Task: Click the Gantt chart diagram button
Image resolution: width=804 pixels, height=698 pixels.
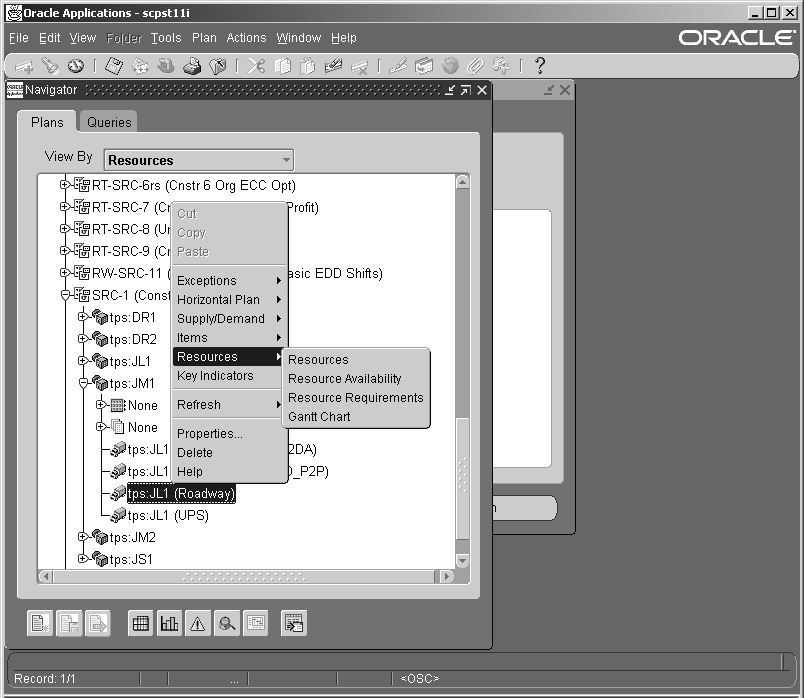Action: click(x=255, y=623)
